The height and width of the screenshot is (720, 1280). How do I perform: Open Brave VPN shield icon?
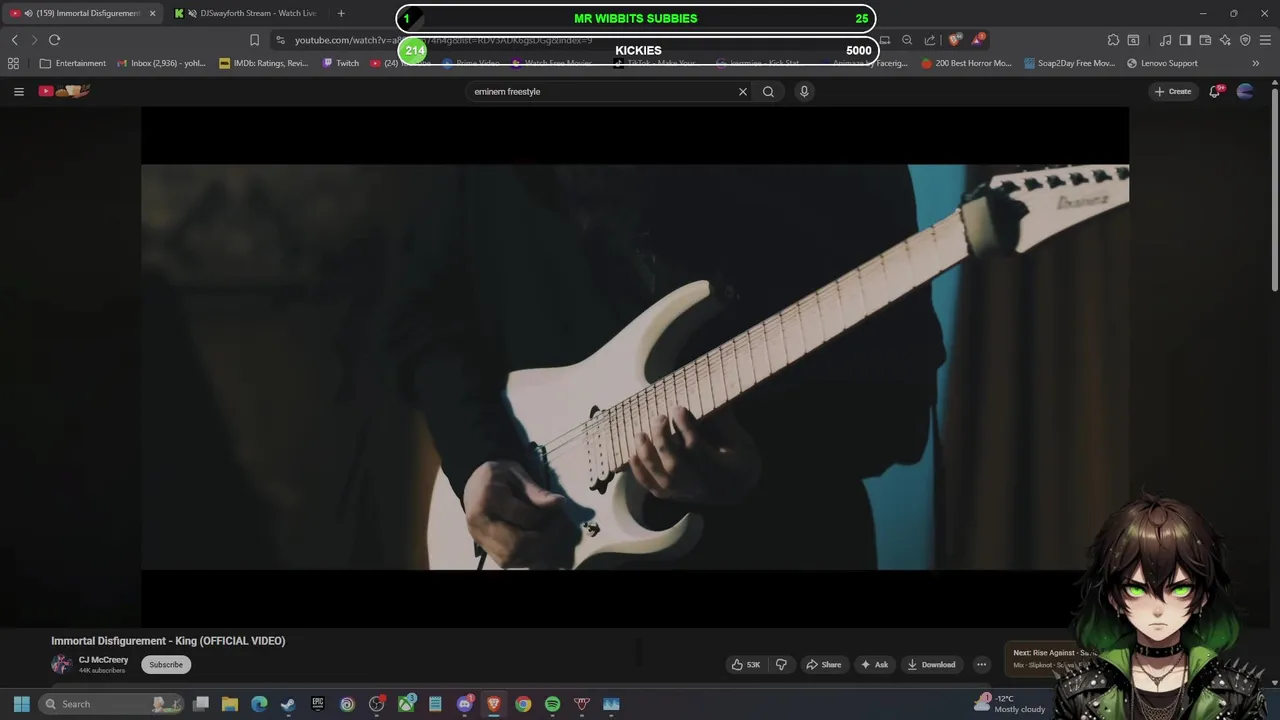(1245, 40)
